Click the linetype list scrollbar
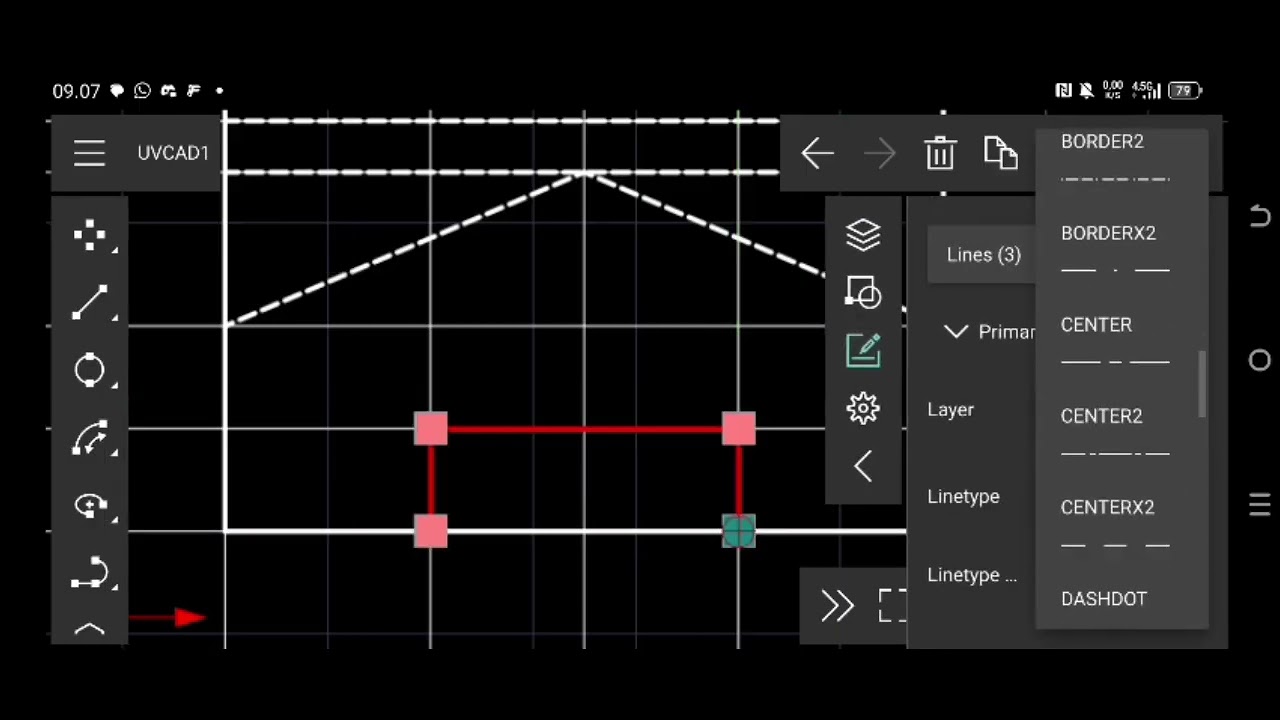The image size is (1280, 720). click(1202, 384)
